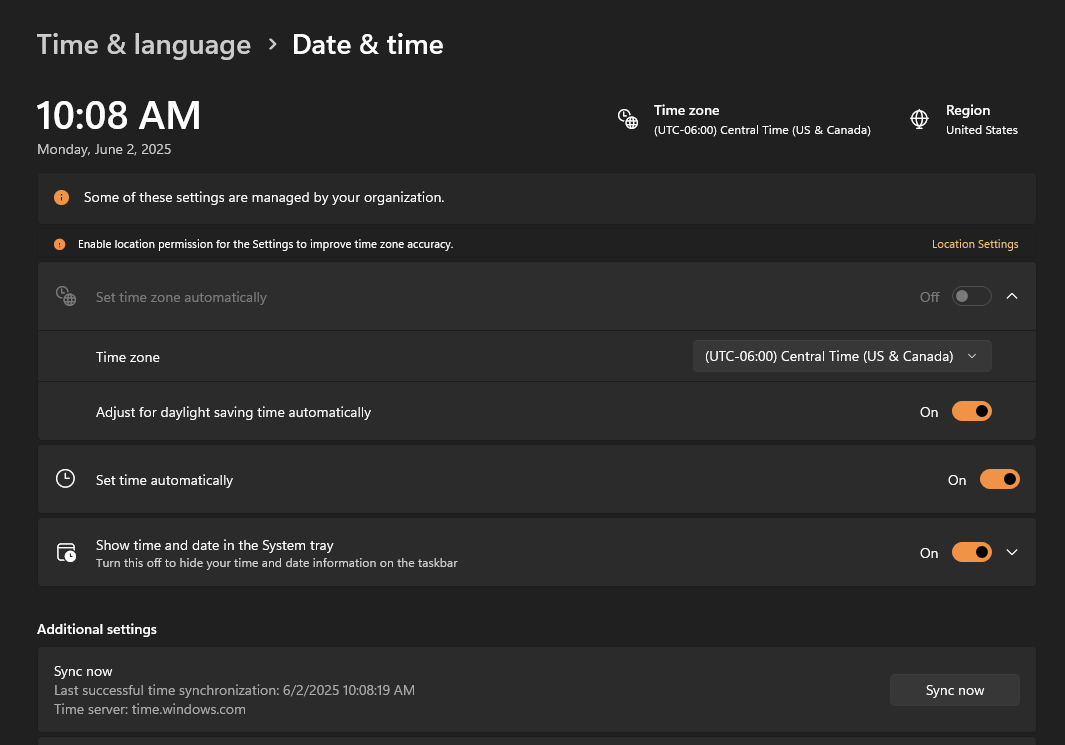Go back to Time & language breadcrumb
Image resolution: width=1065 pixels, height=745 pixels.
[x=144, y=45]
